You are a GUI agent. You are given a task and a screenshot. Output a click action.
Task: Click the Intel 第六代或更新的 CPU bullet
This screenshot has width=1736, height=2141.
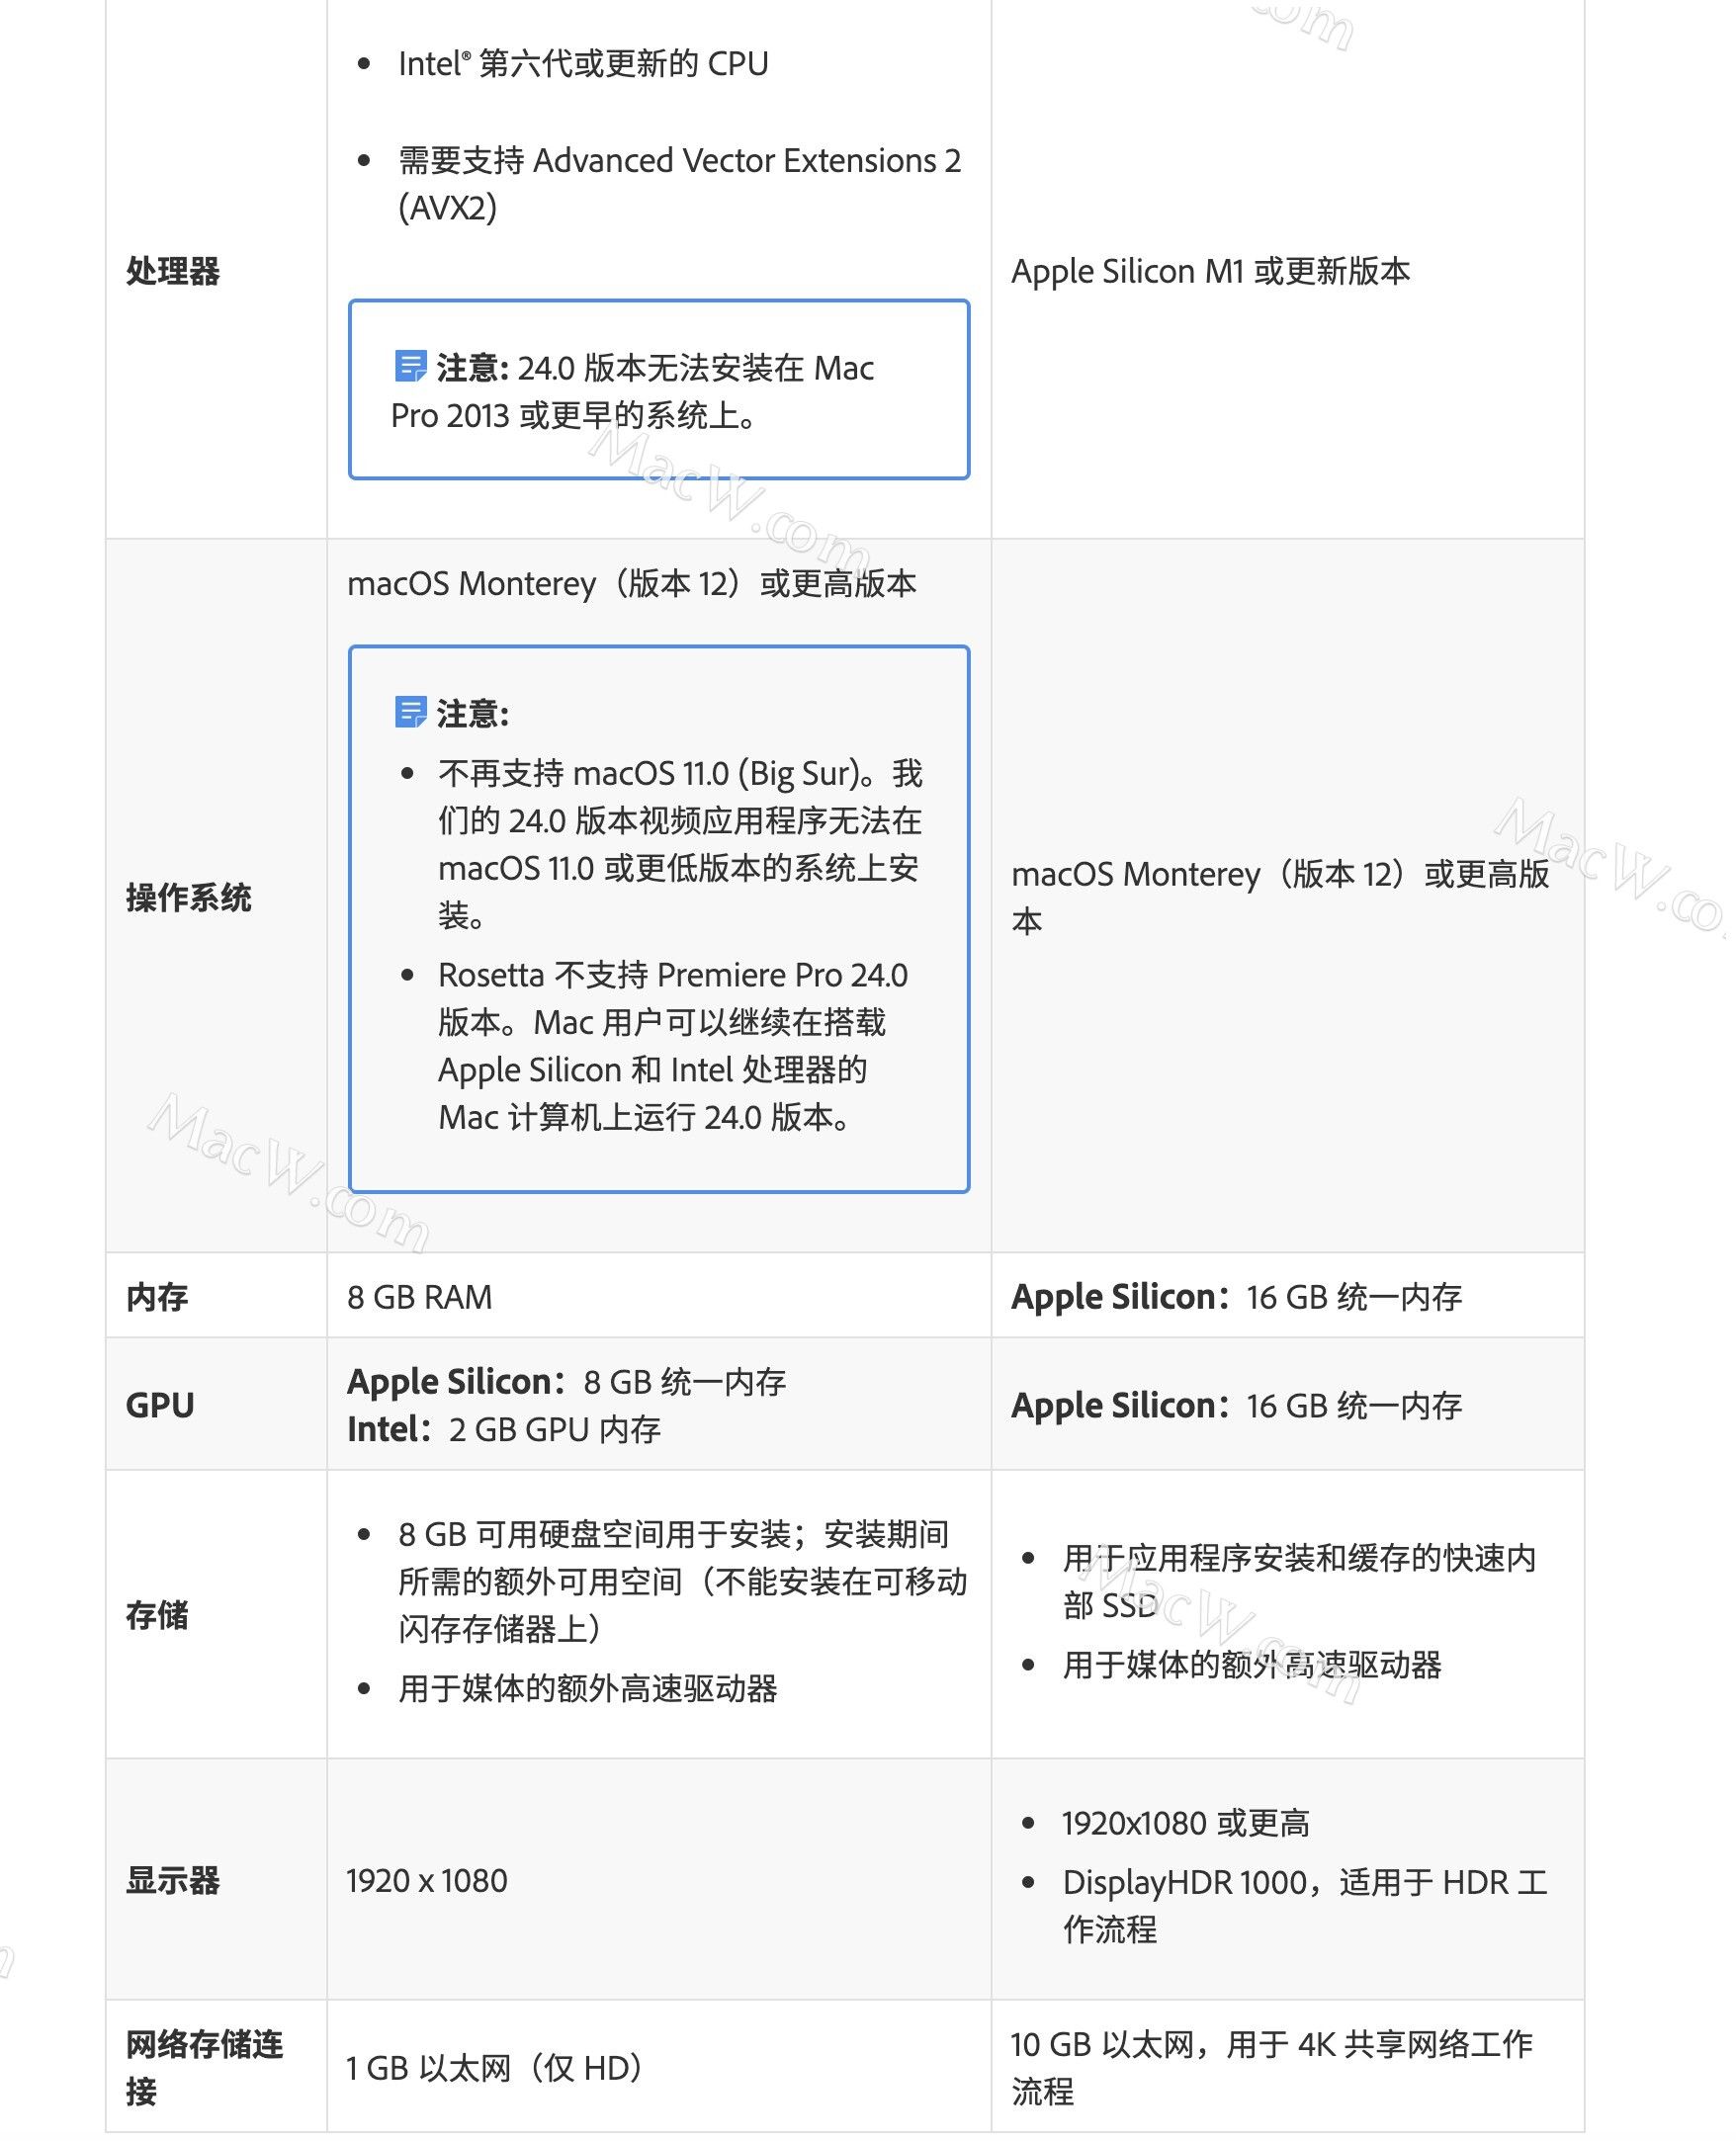pyautogui.click(x=583, y=64)
